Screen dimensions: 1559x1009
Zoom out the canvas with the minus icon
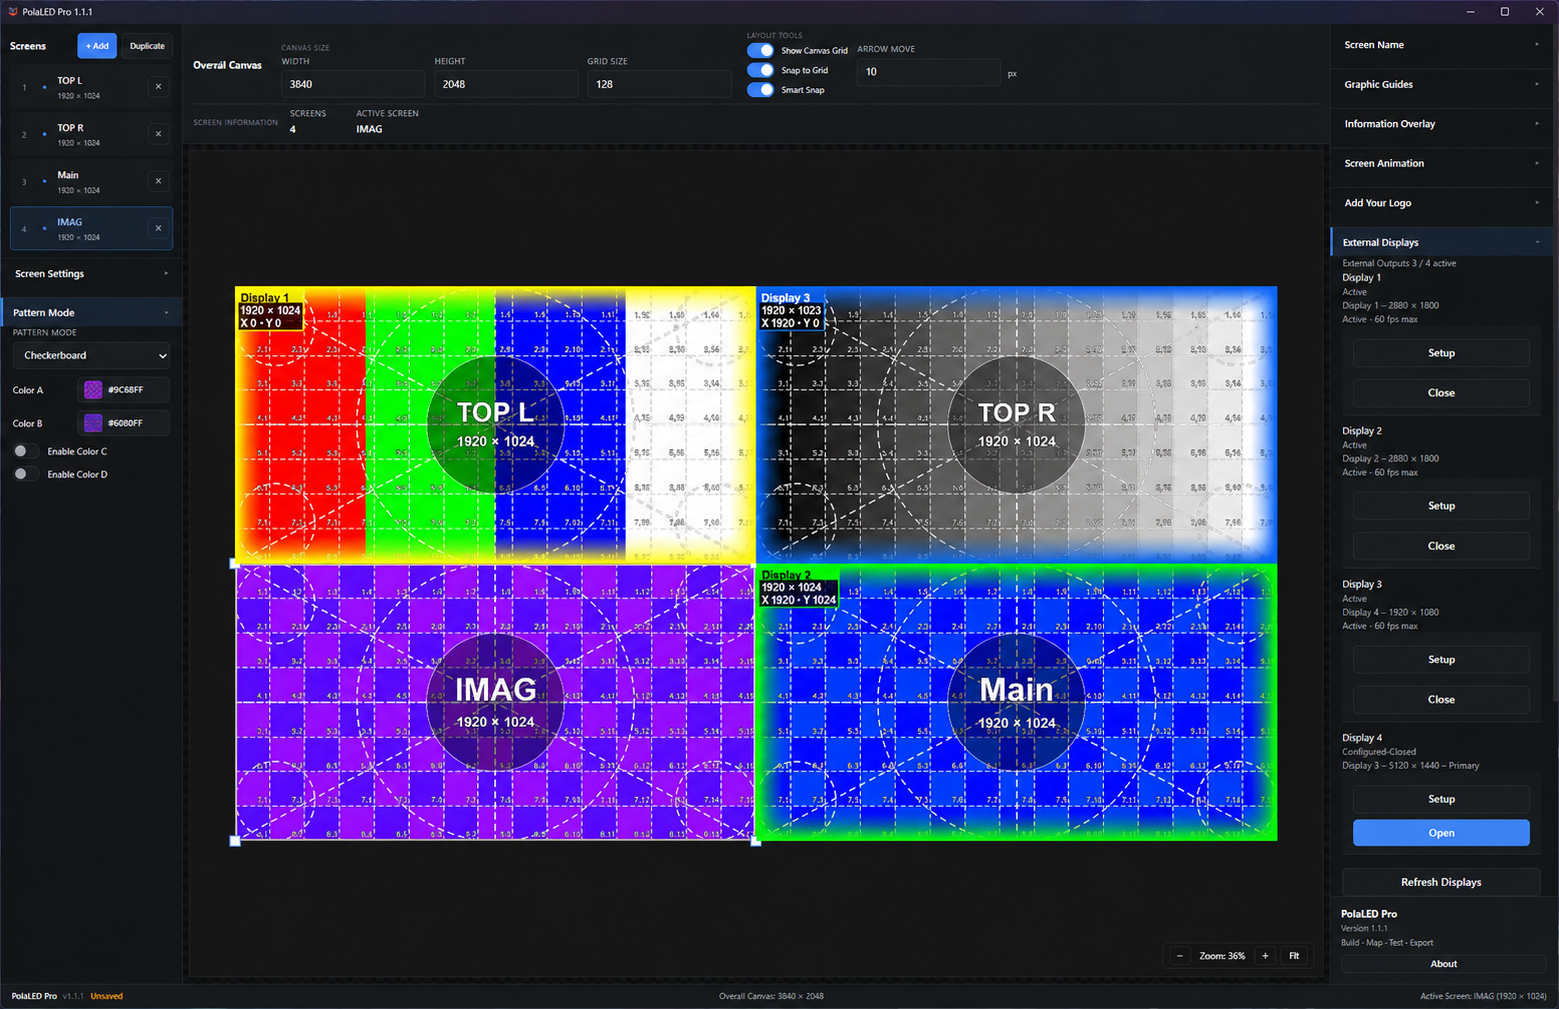point(1180,956)
